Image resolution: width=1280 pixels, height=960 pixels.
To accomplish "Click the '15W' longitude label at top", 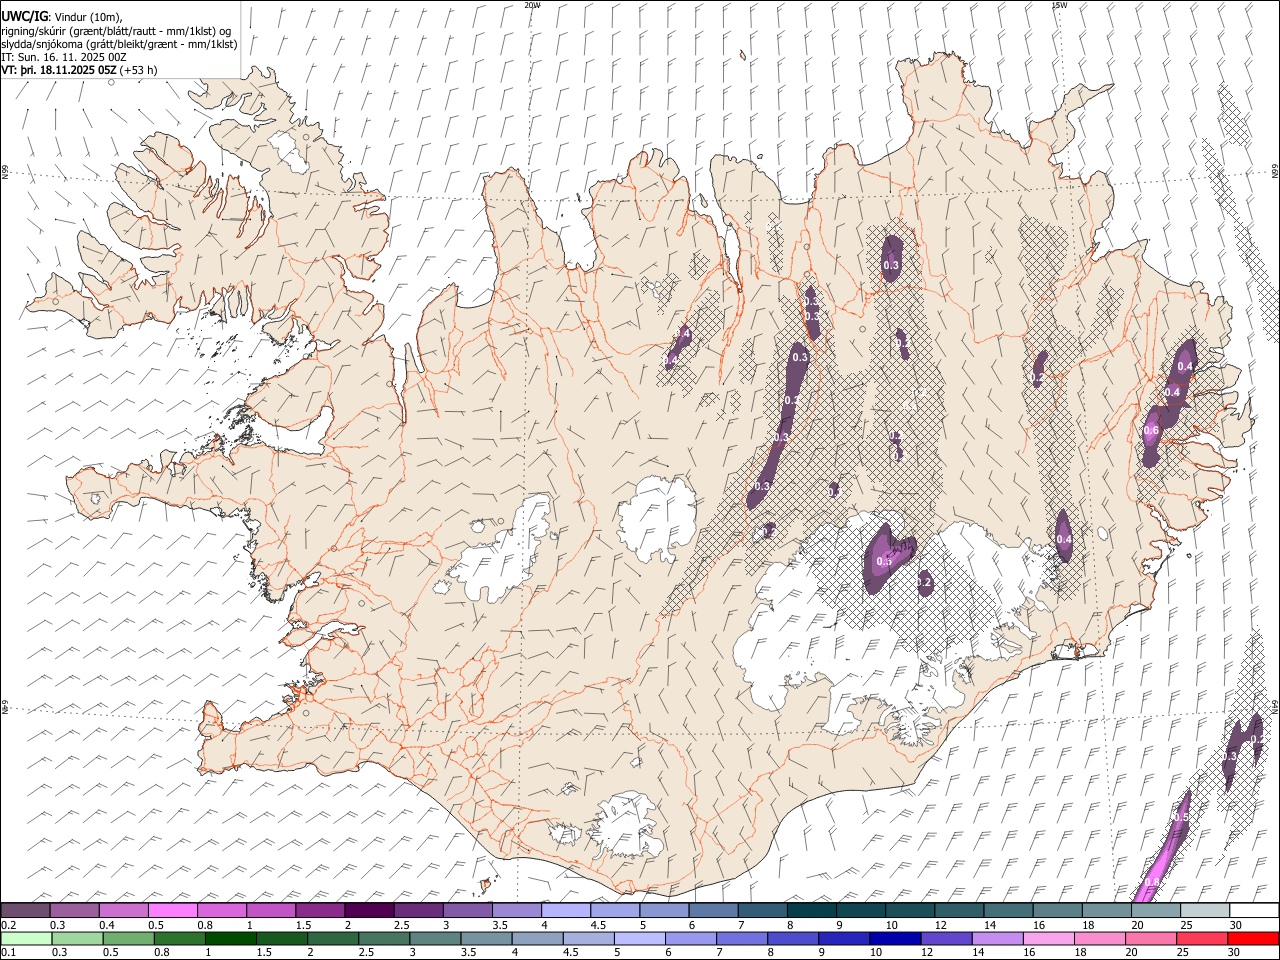I will point(1059,4).
